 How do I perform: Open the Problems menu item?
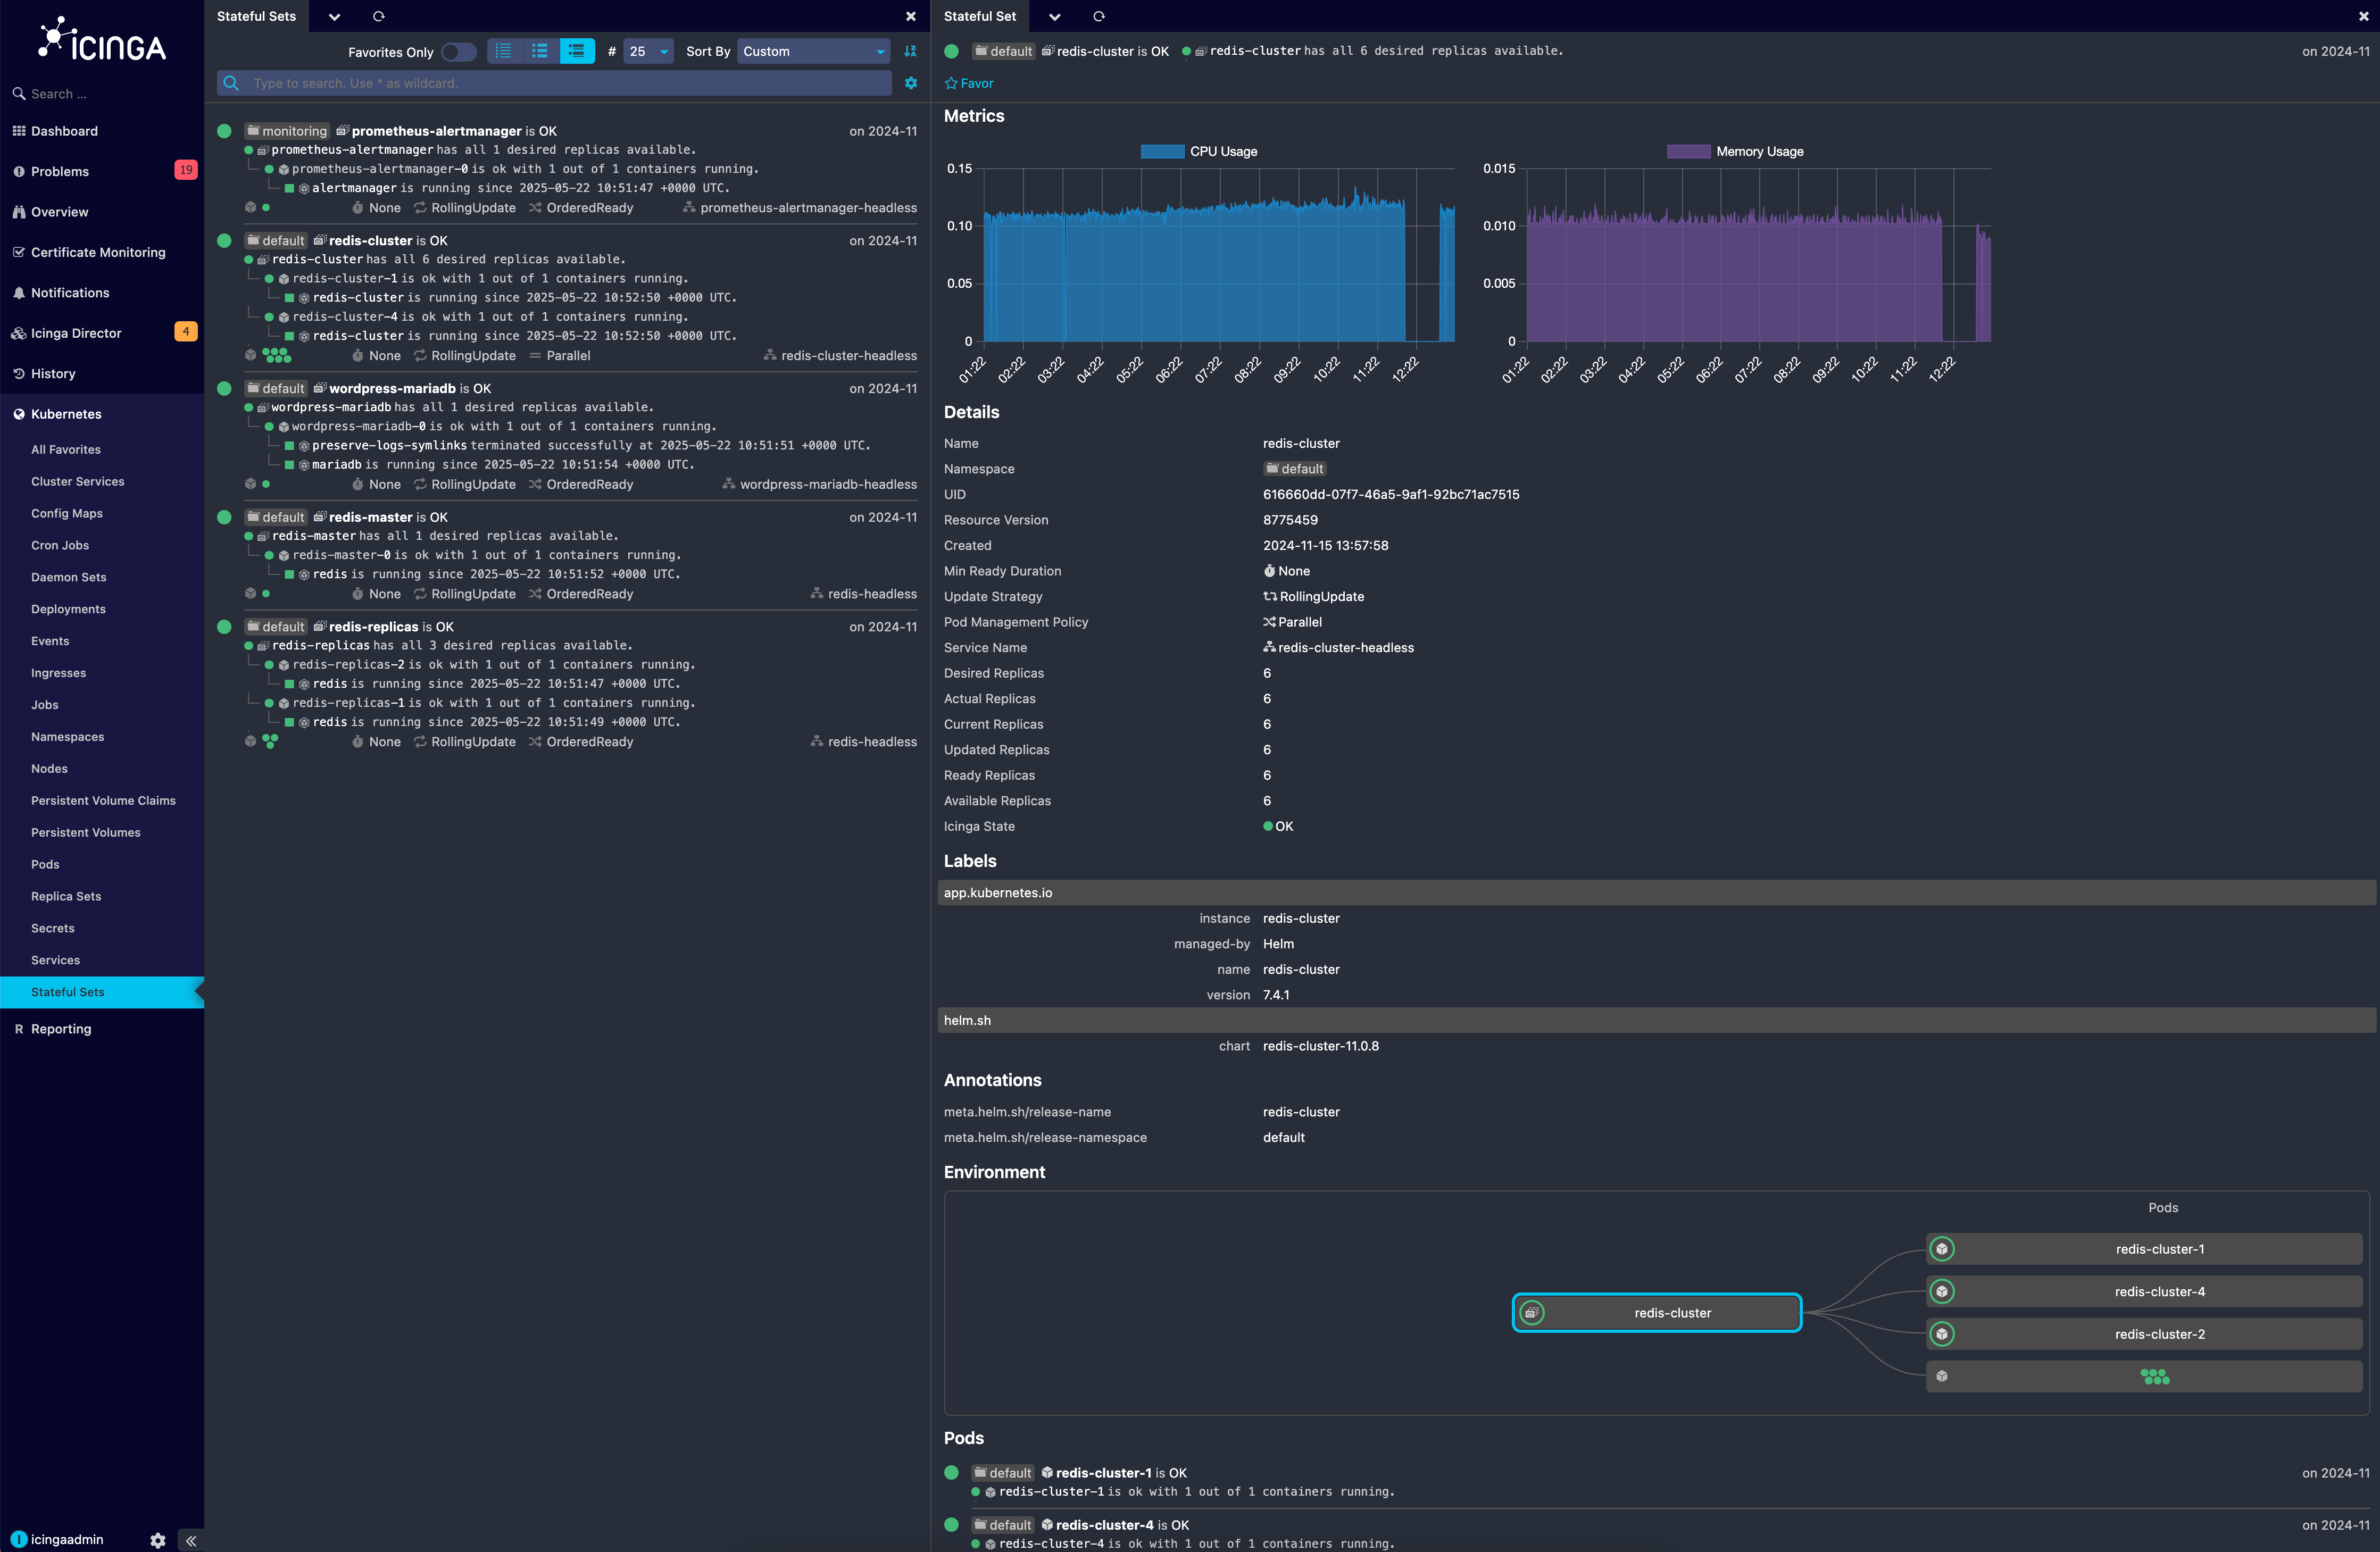click(x=60, y=171)
